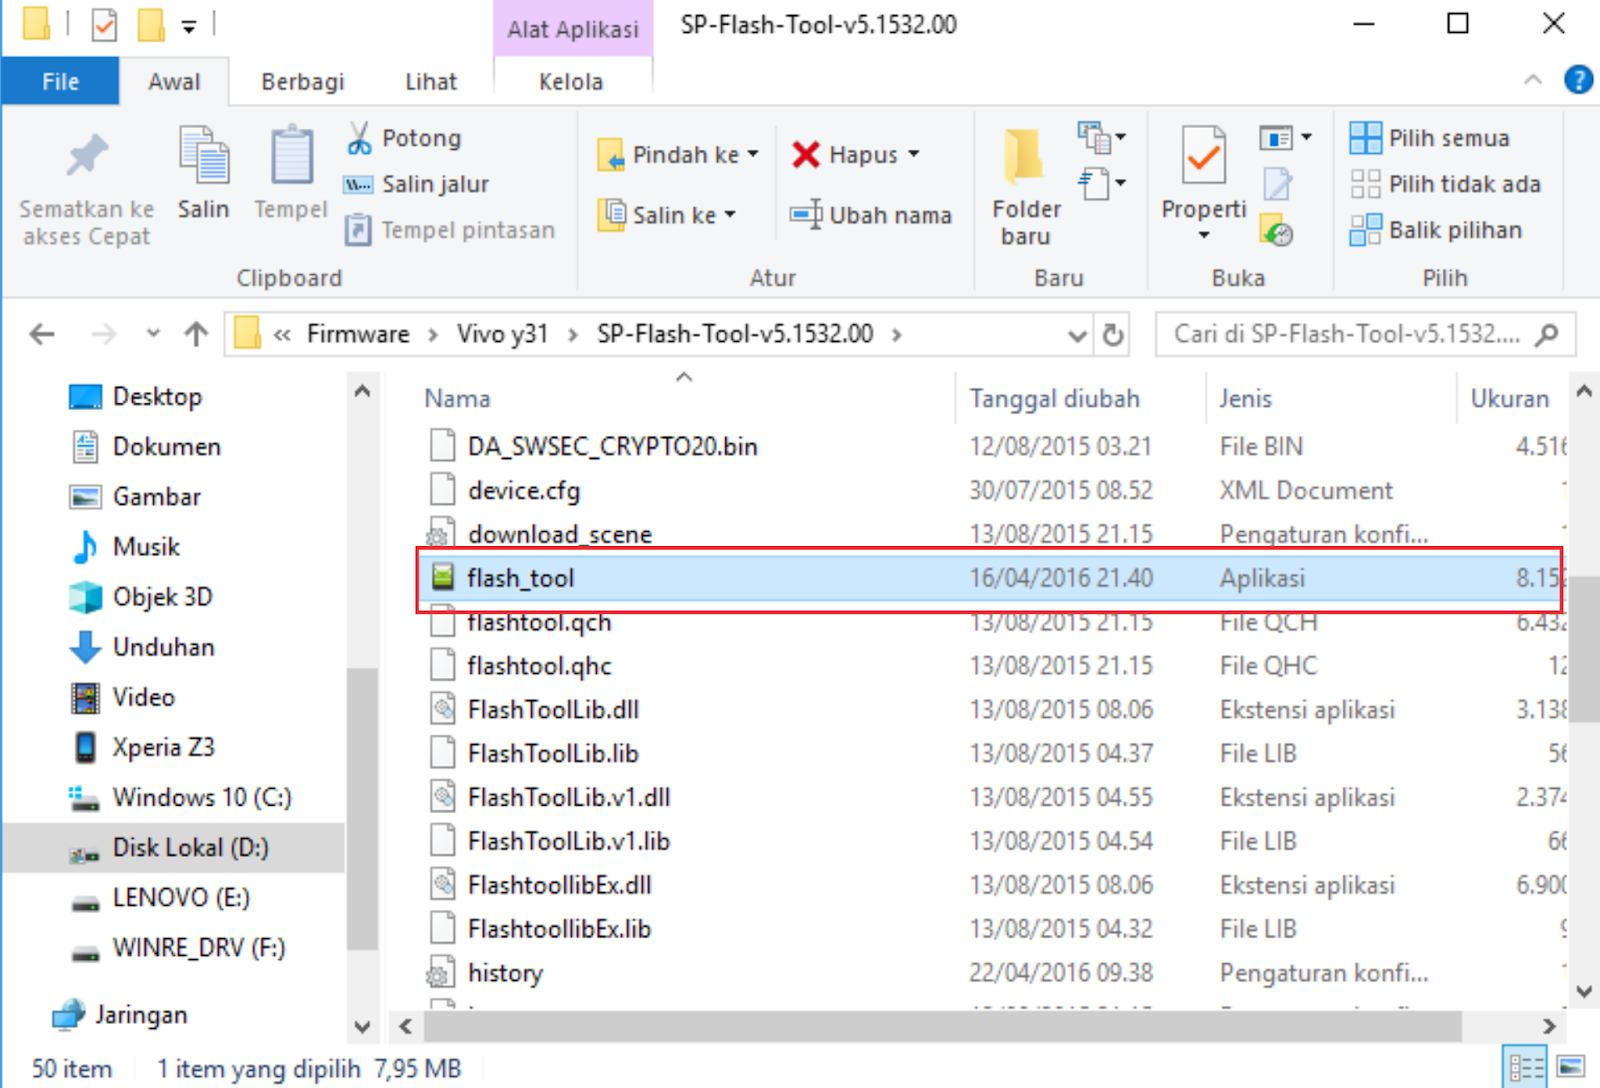Copy the file path with Salin jalur
1600x1088 pixels.
pyautogui.click(x=416, y=184)
